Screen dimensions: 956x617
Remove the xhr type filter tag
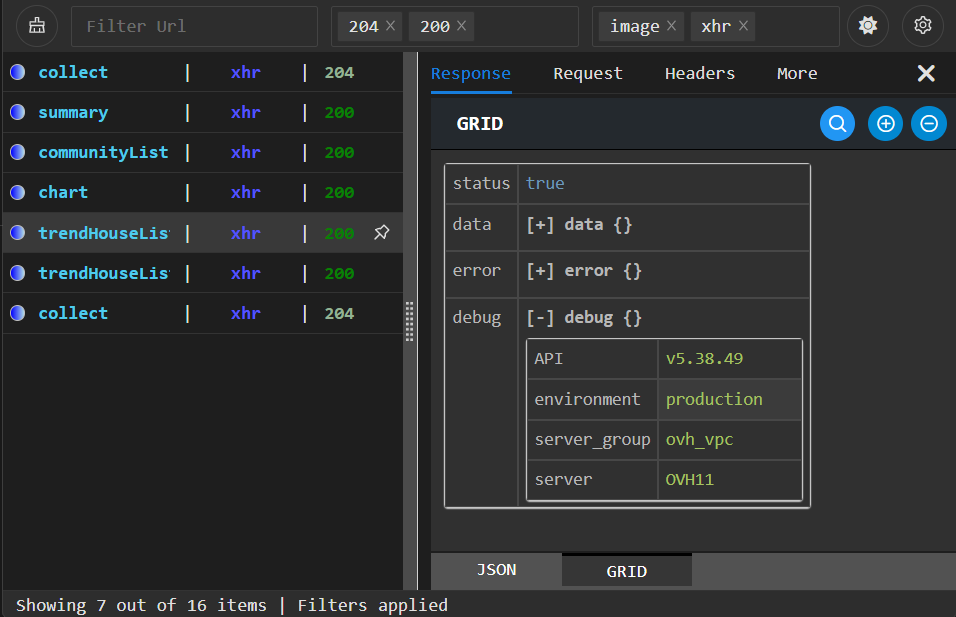(x=743, y=26)
